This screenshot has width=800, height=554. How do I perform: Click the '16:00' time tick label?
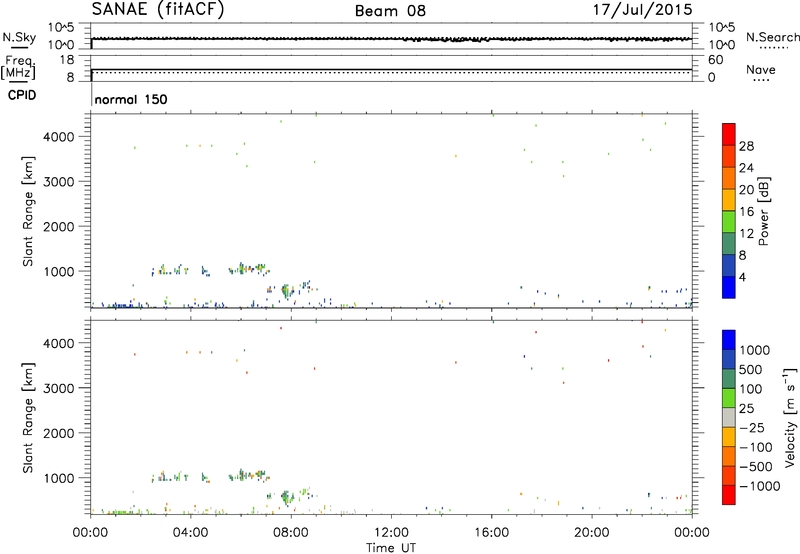pos(491,533)
